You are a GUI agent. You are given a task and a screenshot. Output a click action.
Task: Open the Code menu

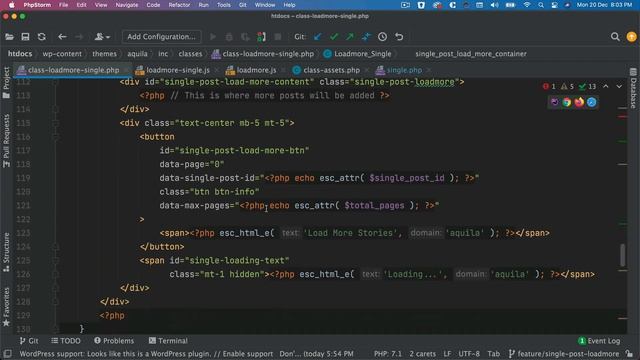click(x=153, y=5)
